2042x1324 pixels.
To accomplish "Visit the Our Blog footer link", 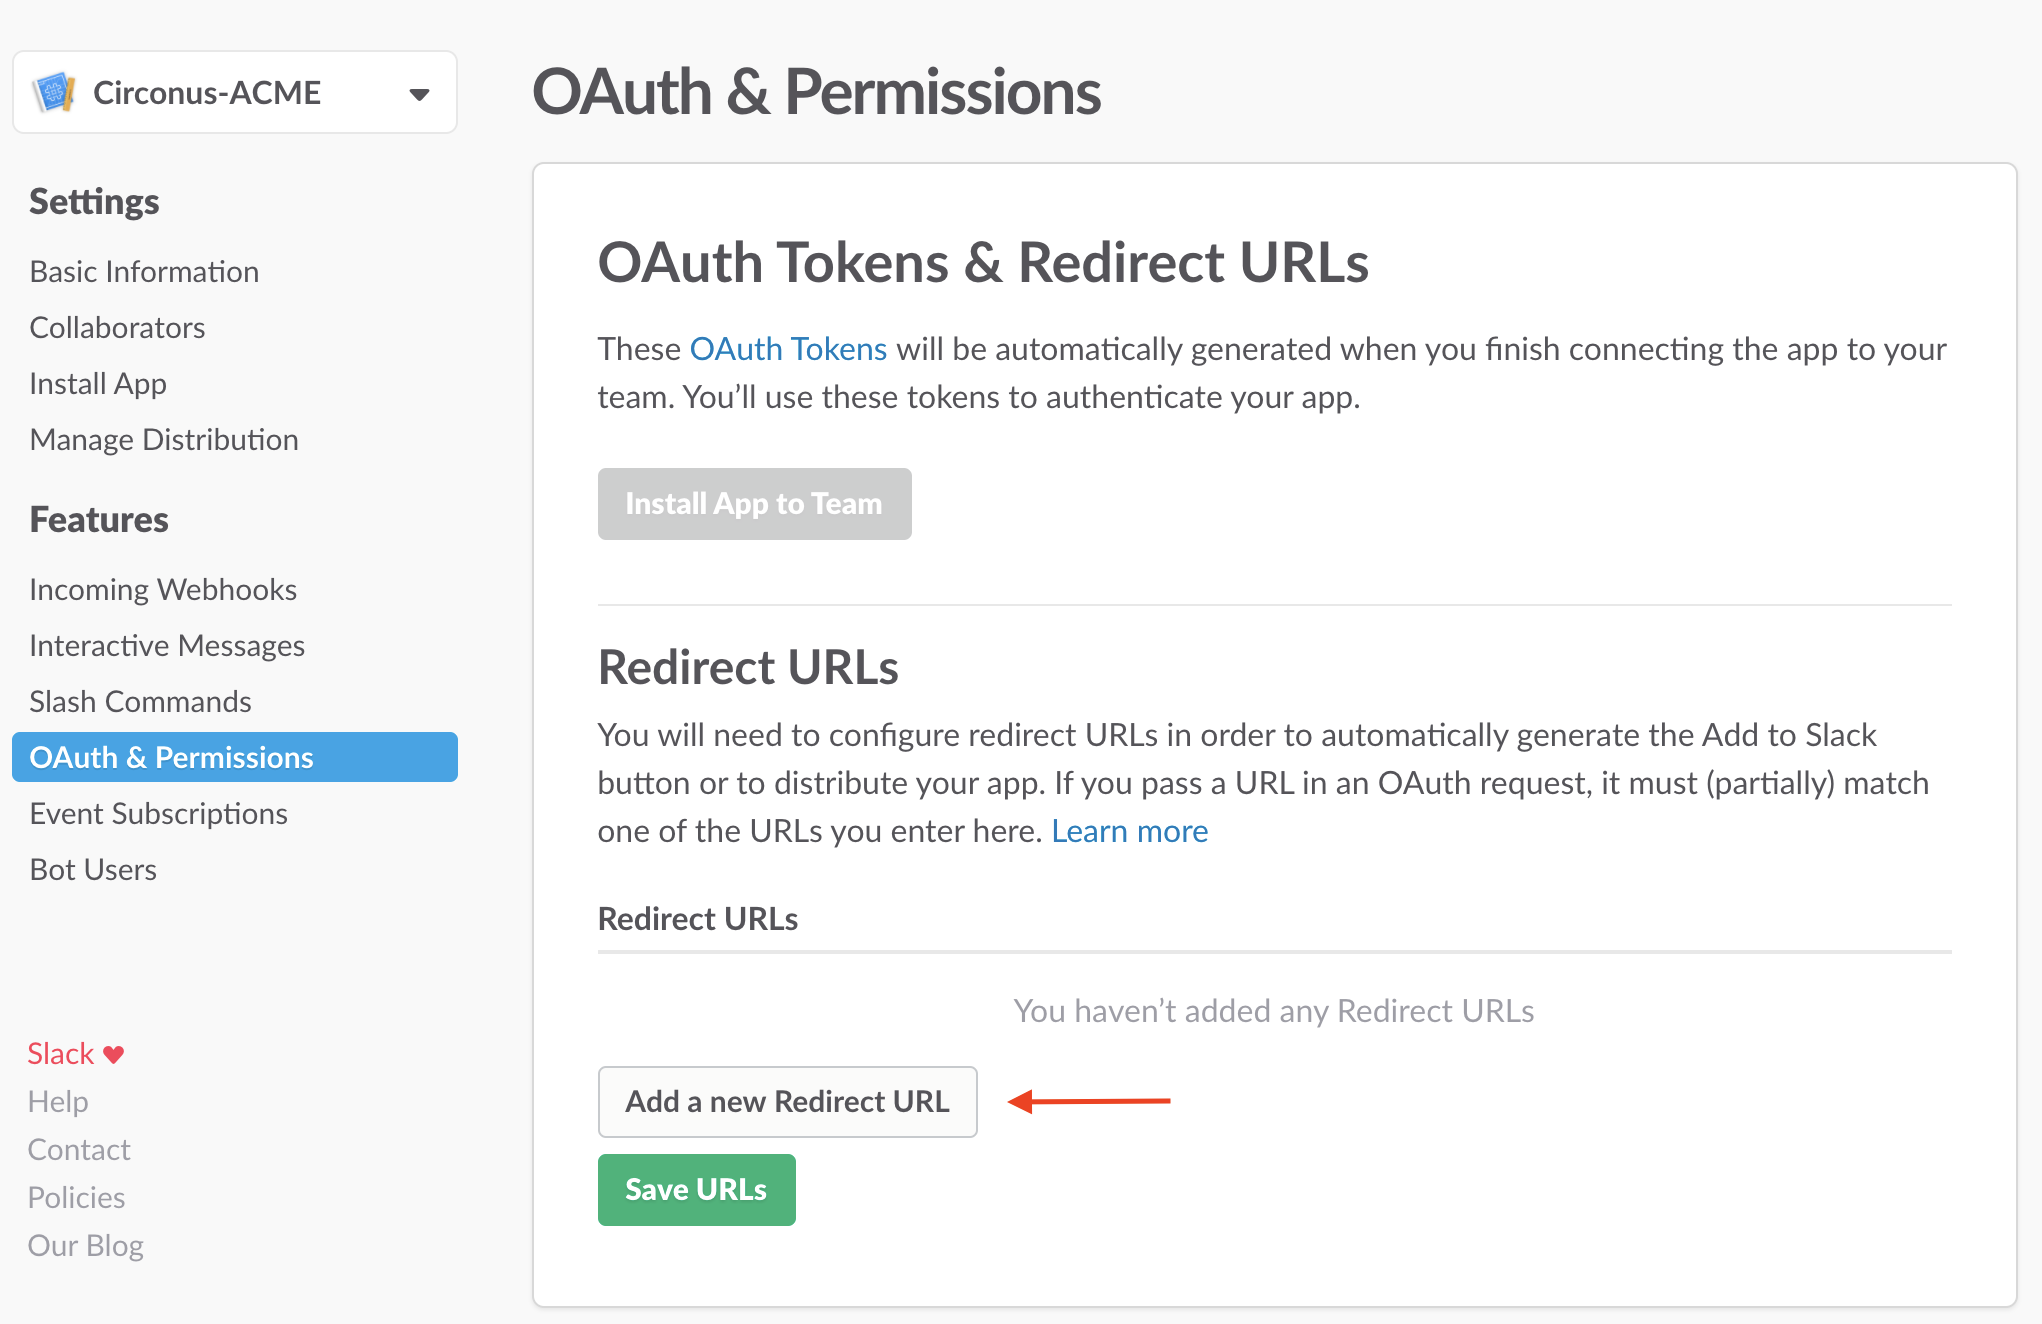I will (86, 1246).
